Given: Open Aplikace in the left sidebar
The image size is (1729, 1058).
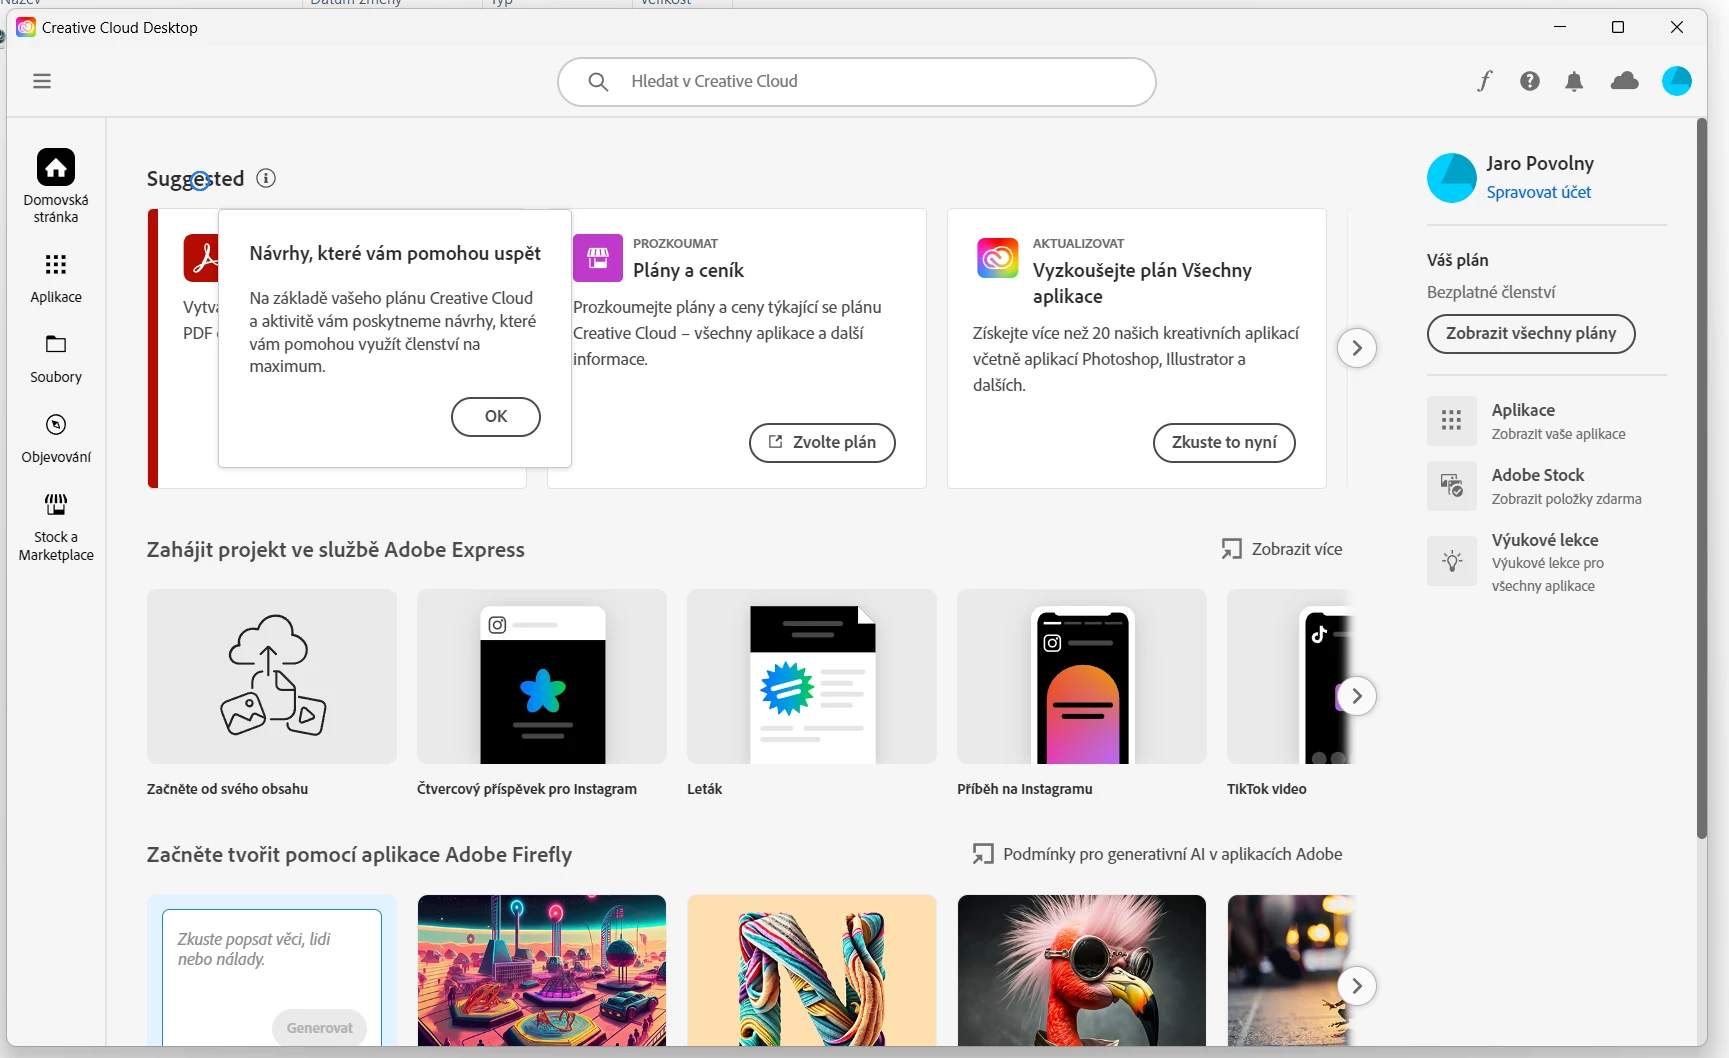Looking at the screenshot, I should 56,278.
